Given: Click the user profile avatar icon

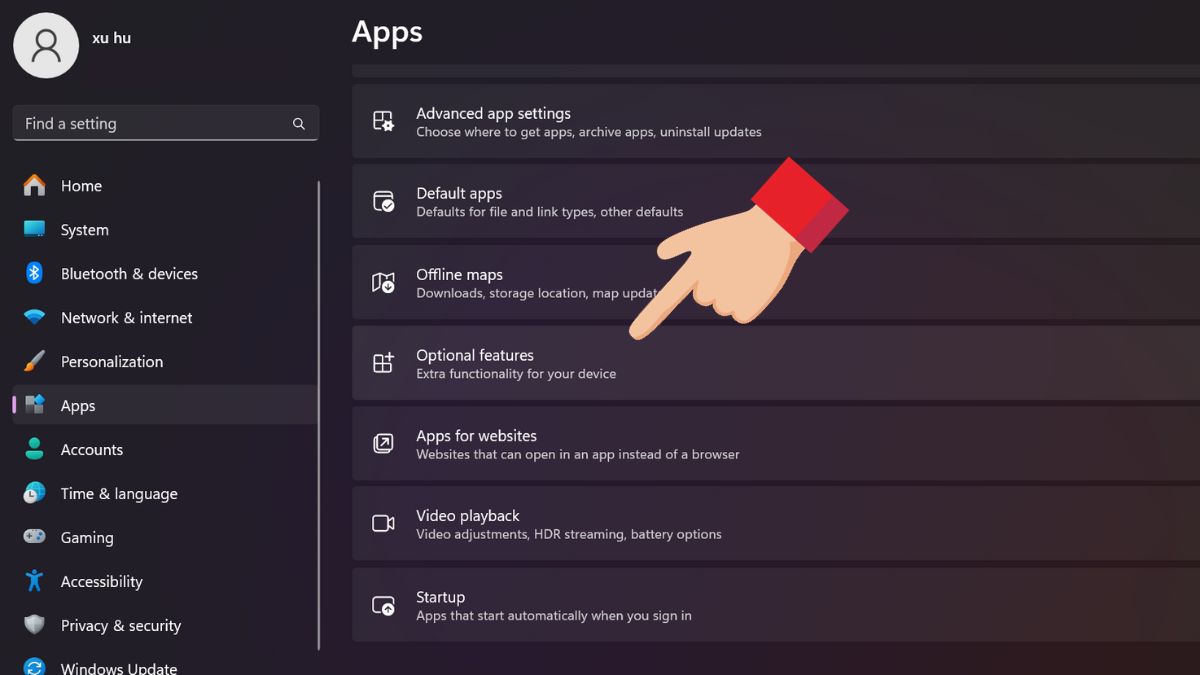Looking at the screenshot, I should 46,46.
